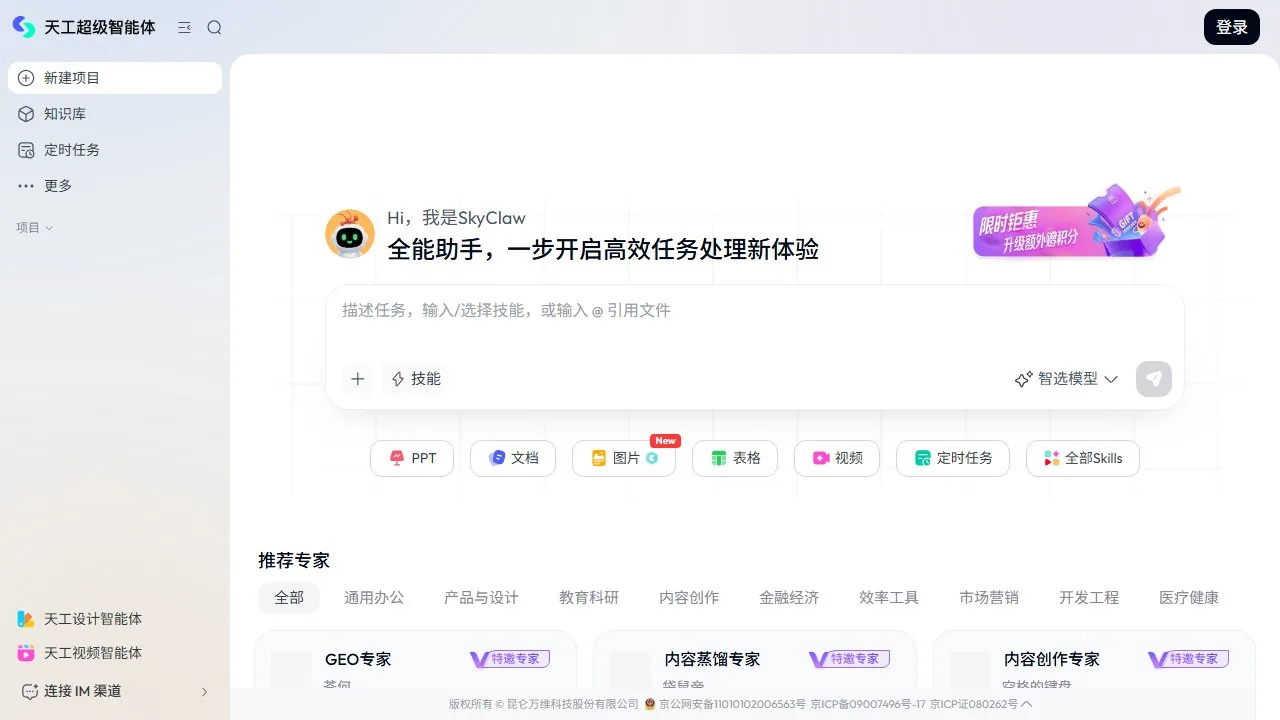Viewport: 1280px width, 720px height.
Task: Open the 智选模型 model dropdown
Action: click(1066, 379)
